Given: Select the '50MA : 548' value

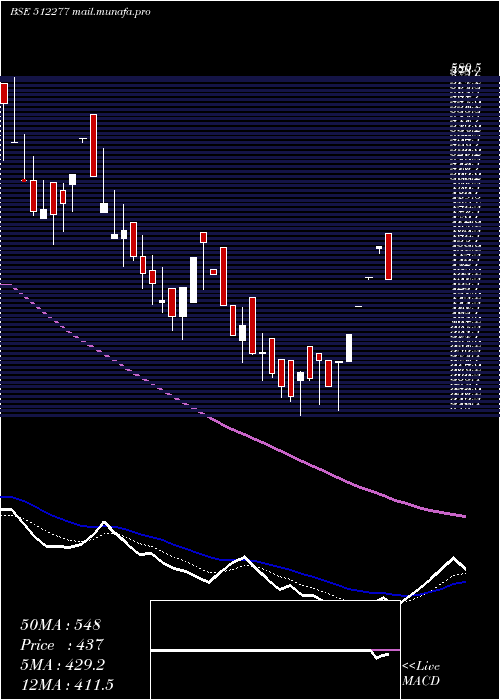Looking at the screenshot, I should (x=60, y=625).
